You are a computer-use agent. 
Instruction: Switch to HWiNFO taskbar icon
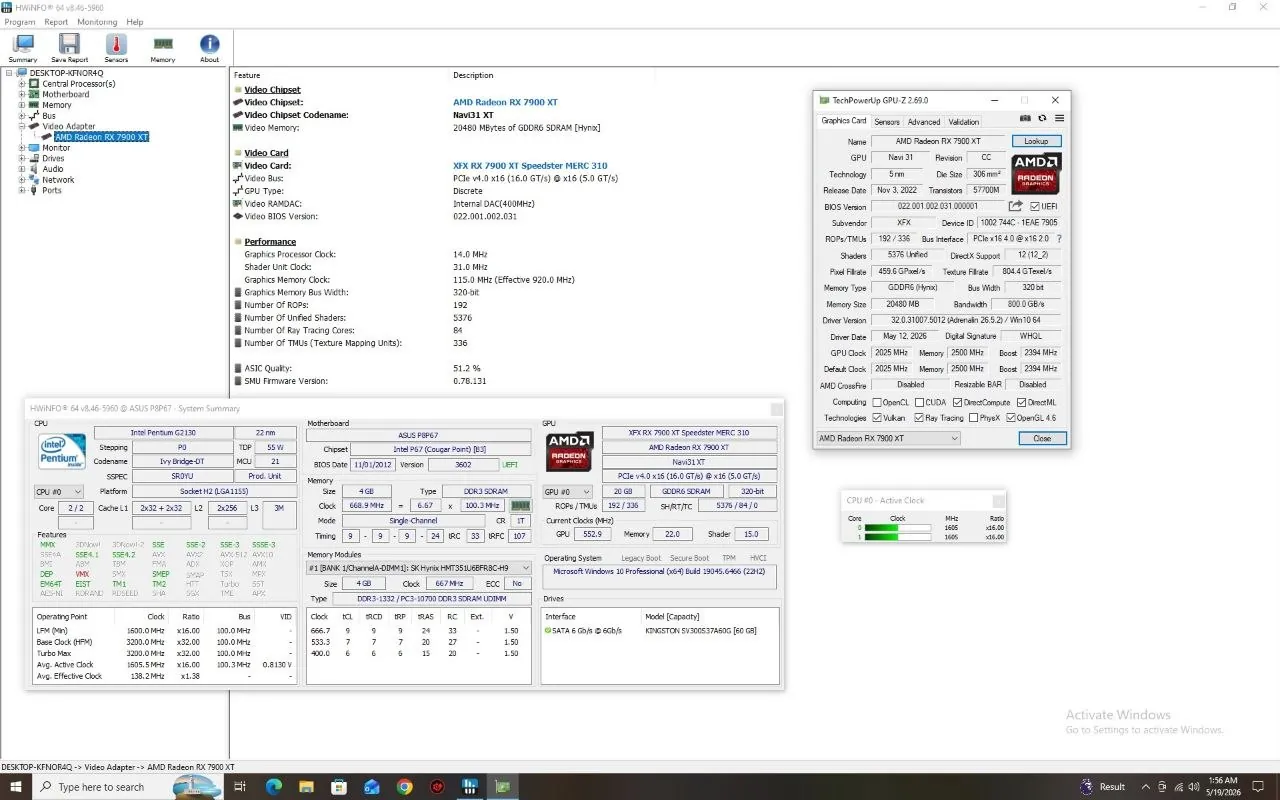(469, 786)
